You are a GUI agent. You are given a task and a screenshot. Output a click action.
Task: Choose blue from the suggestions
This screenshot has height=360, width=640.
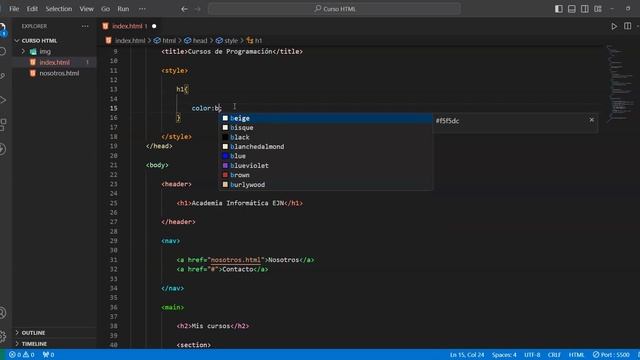(x=326, y=156)
